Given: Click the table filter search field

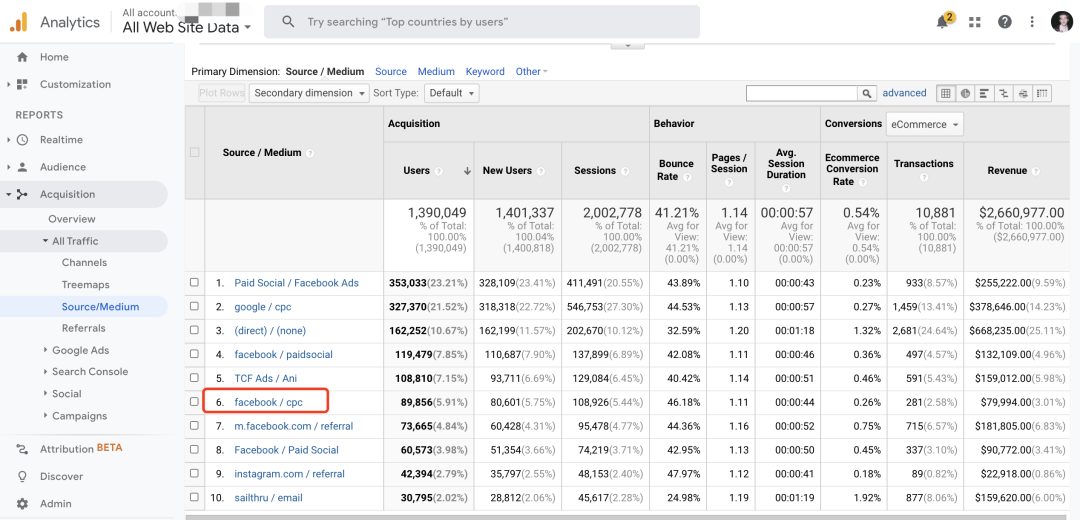Looking at the screenshot, I should (x=802, y=93).
